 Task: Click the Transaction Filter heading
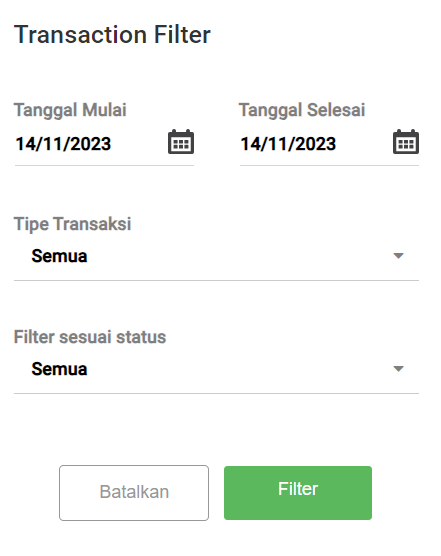pyautogui.click(x=112, y=35)
